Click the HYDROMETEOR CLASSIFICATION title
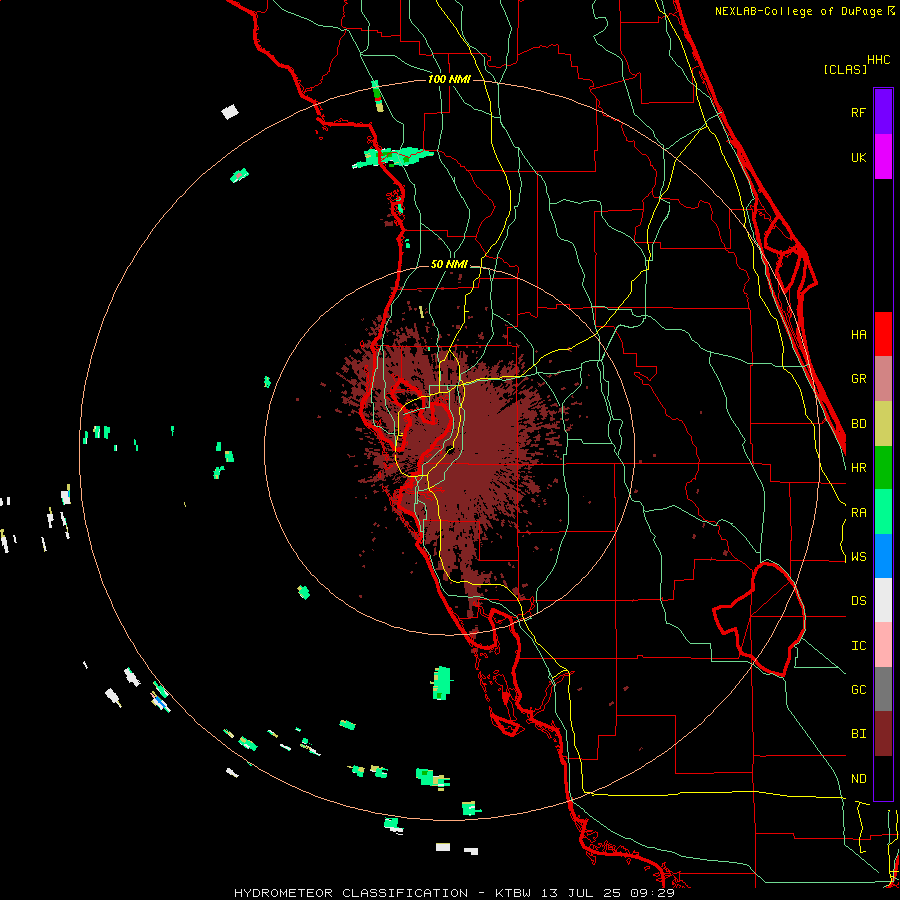Screen dimensions: 900x900 click(350, 893)
